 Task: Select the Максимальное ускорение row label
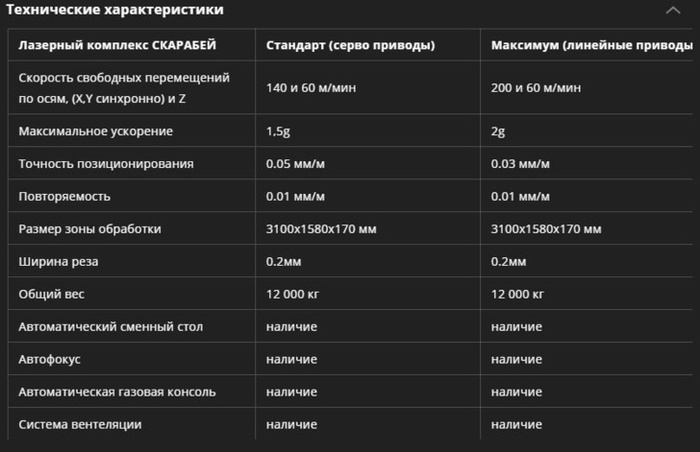tap(96, 131)
